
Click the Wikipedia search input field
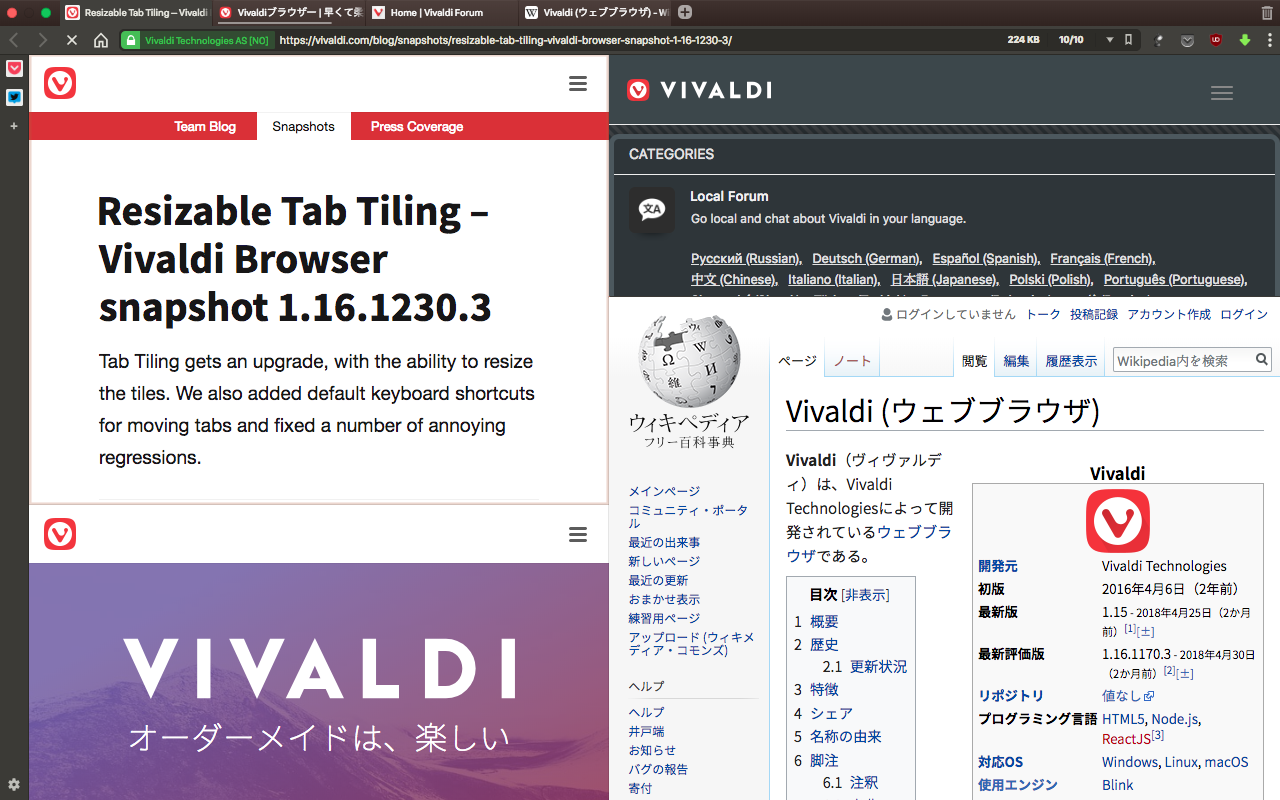pos(1183,360)
